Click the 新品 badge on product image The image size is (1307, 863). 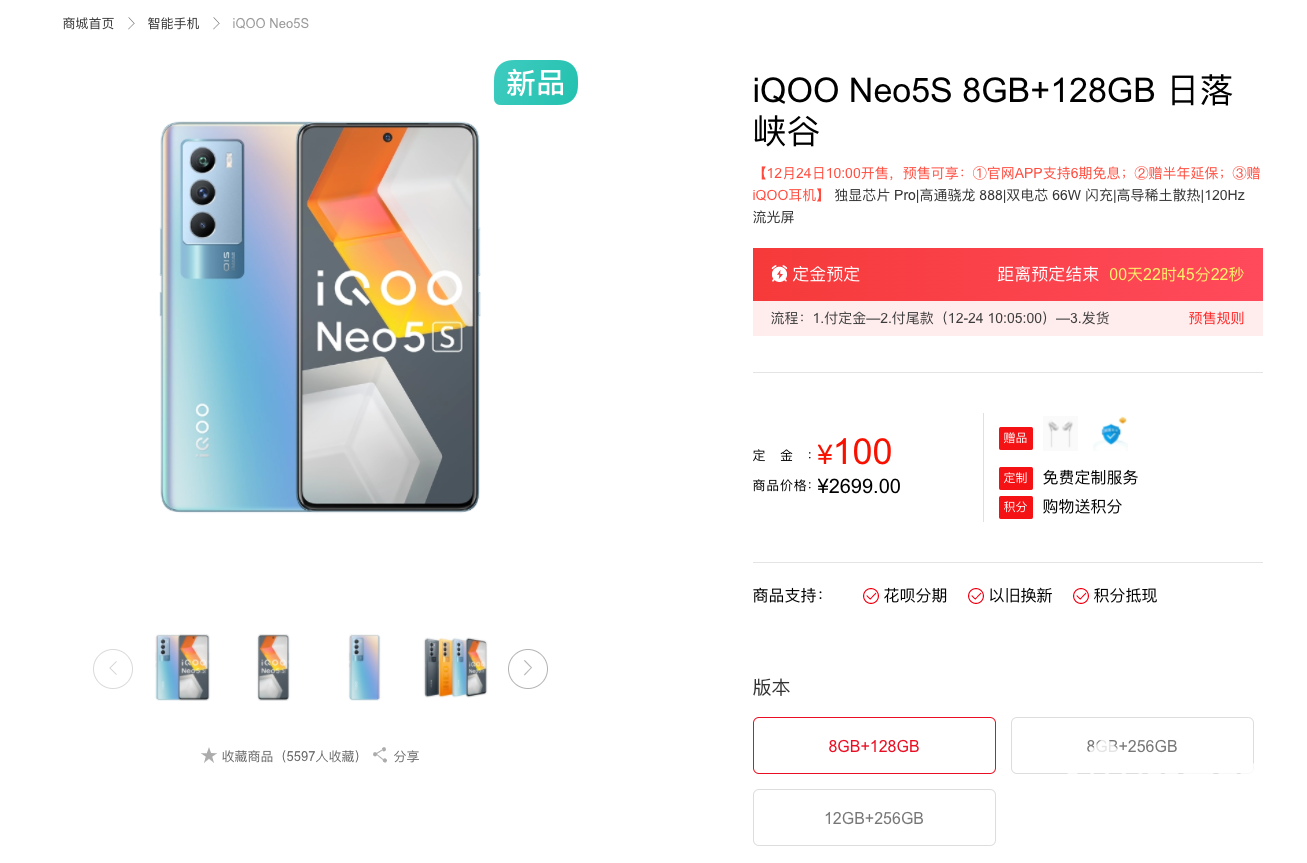(536, 83)
